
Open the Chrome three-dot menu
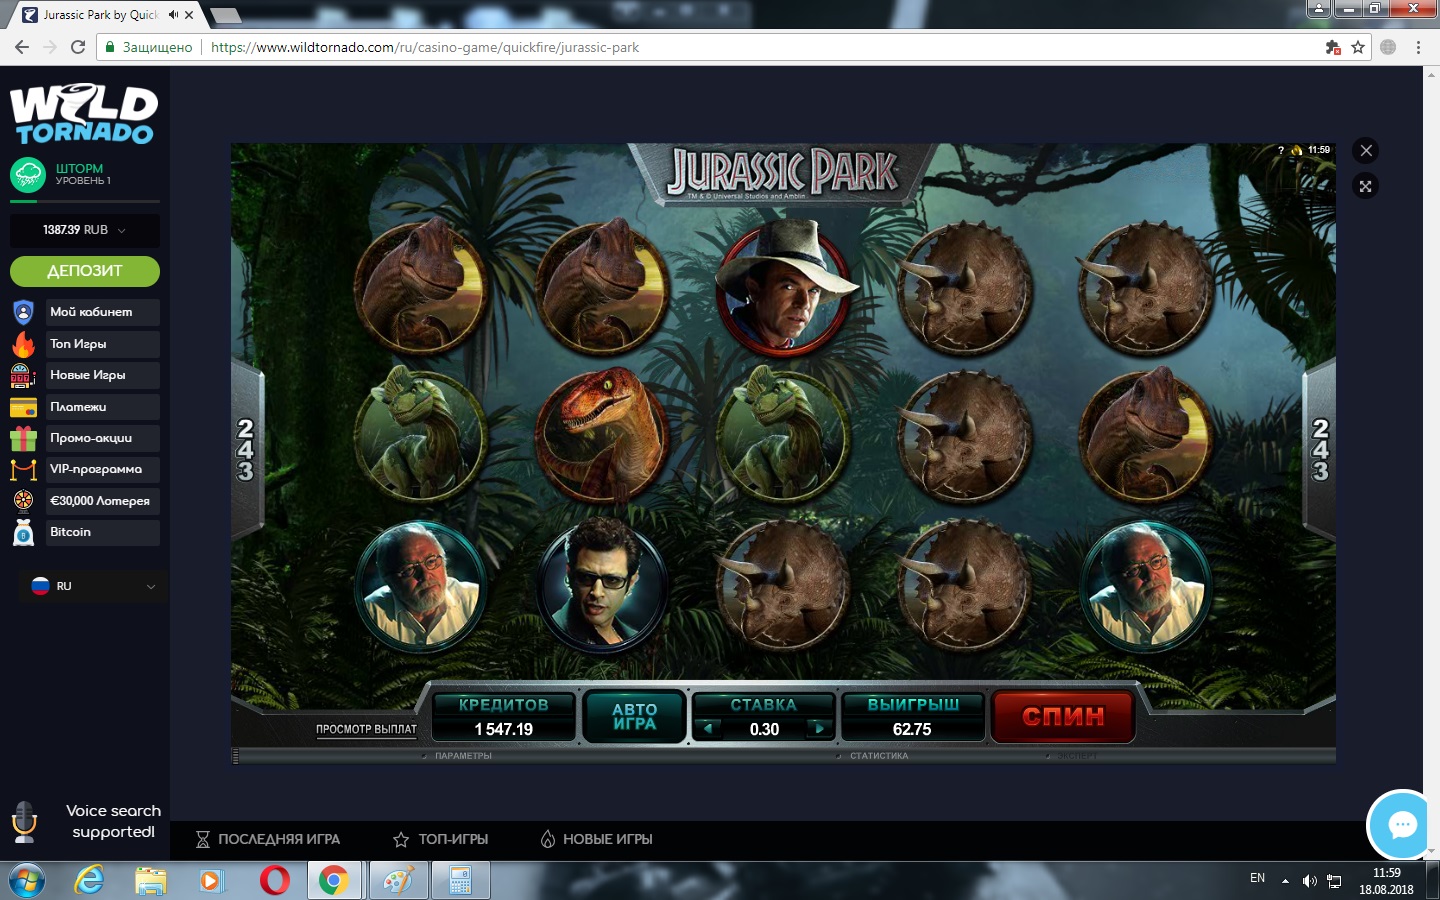coord(1418,47)
